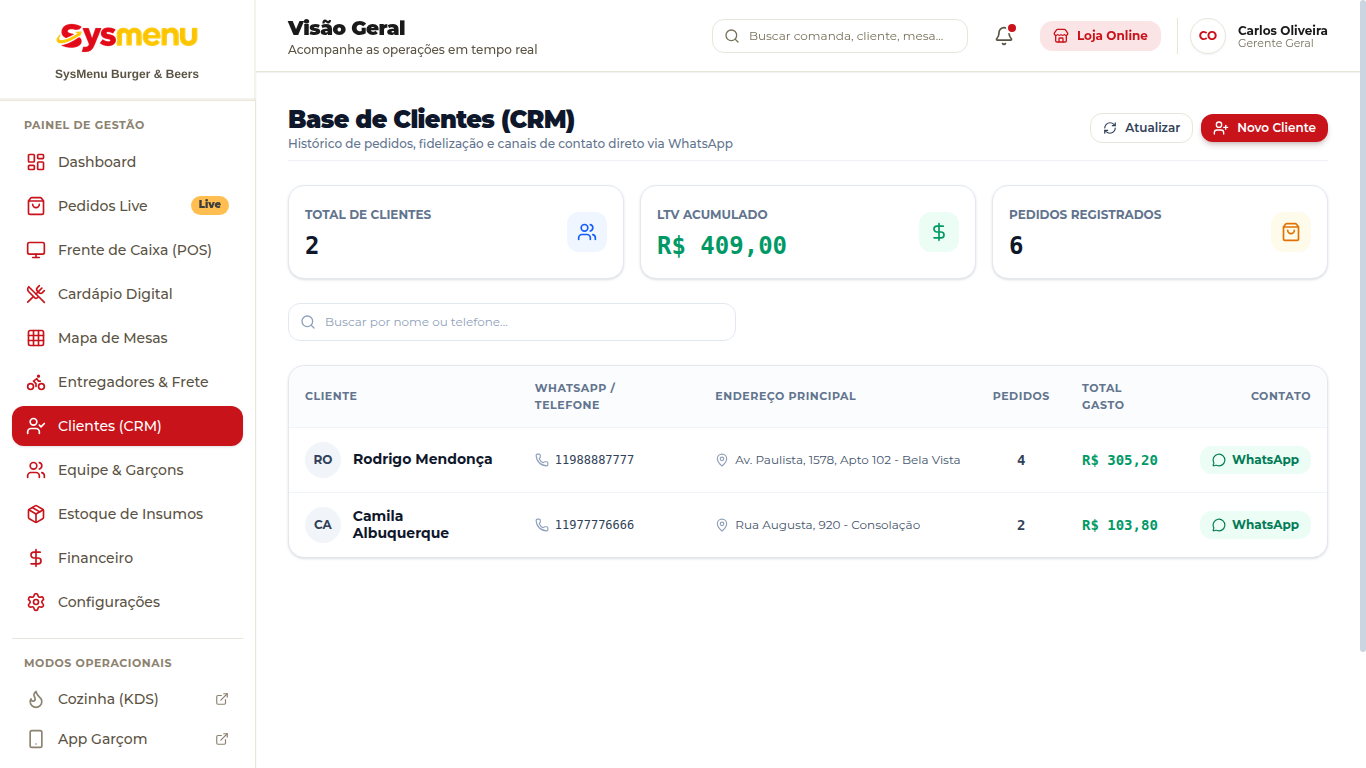This screenshot has height=768, width=1366.
Task: Contact Camila Albuquerque via WhatsApp button
Action: click(1255, 525)
